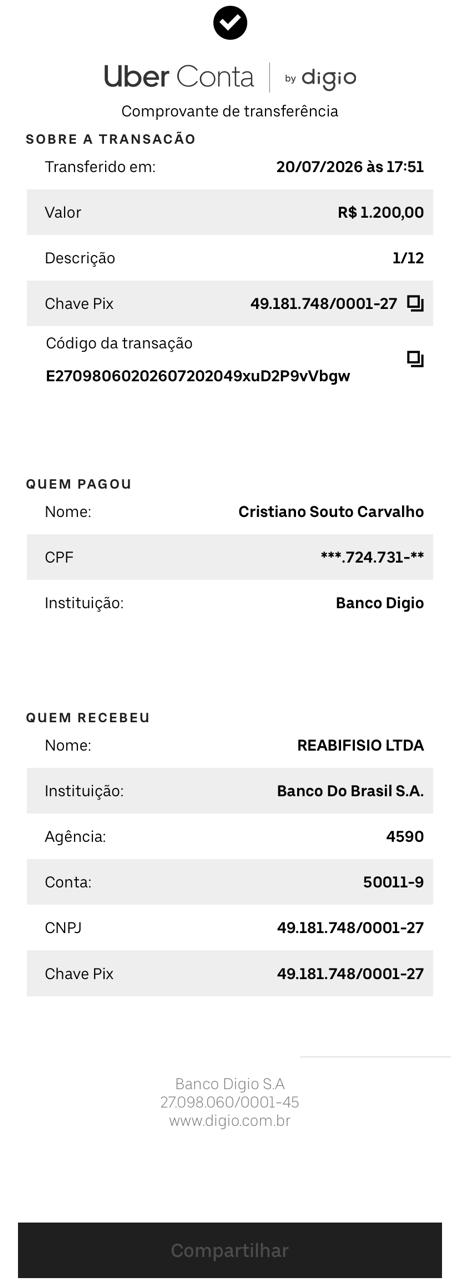Tap the Chave Pix row under Quem Recebeu

coord(230,974)
